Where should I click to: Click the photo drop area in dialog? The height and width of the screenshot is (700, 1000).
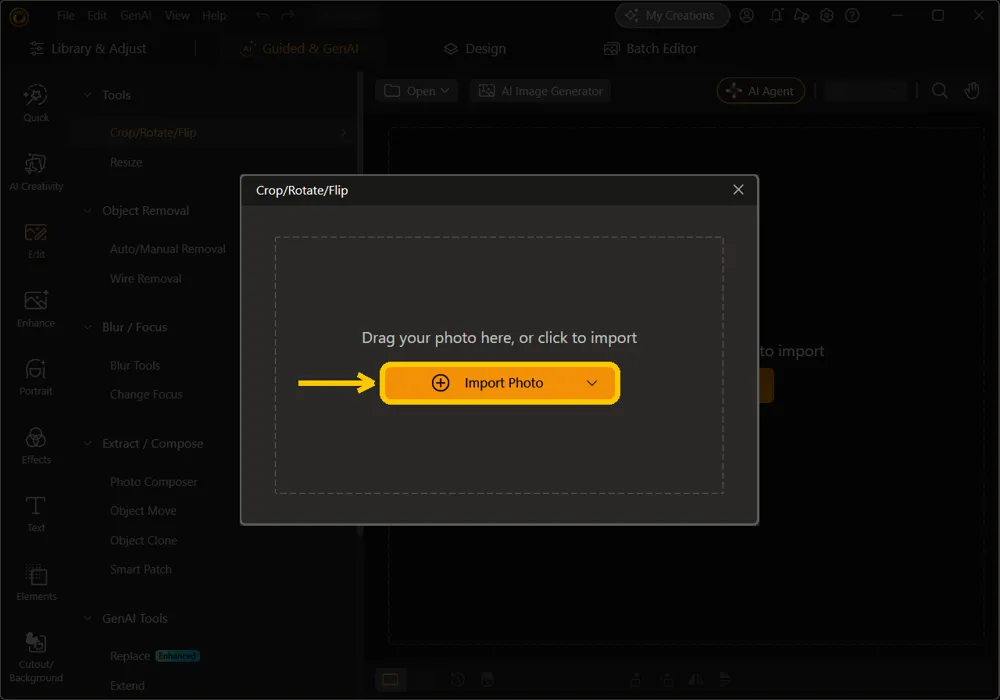[499, 365]
